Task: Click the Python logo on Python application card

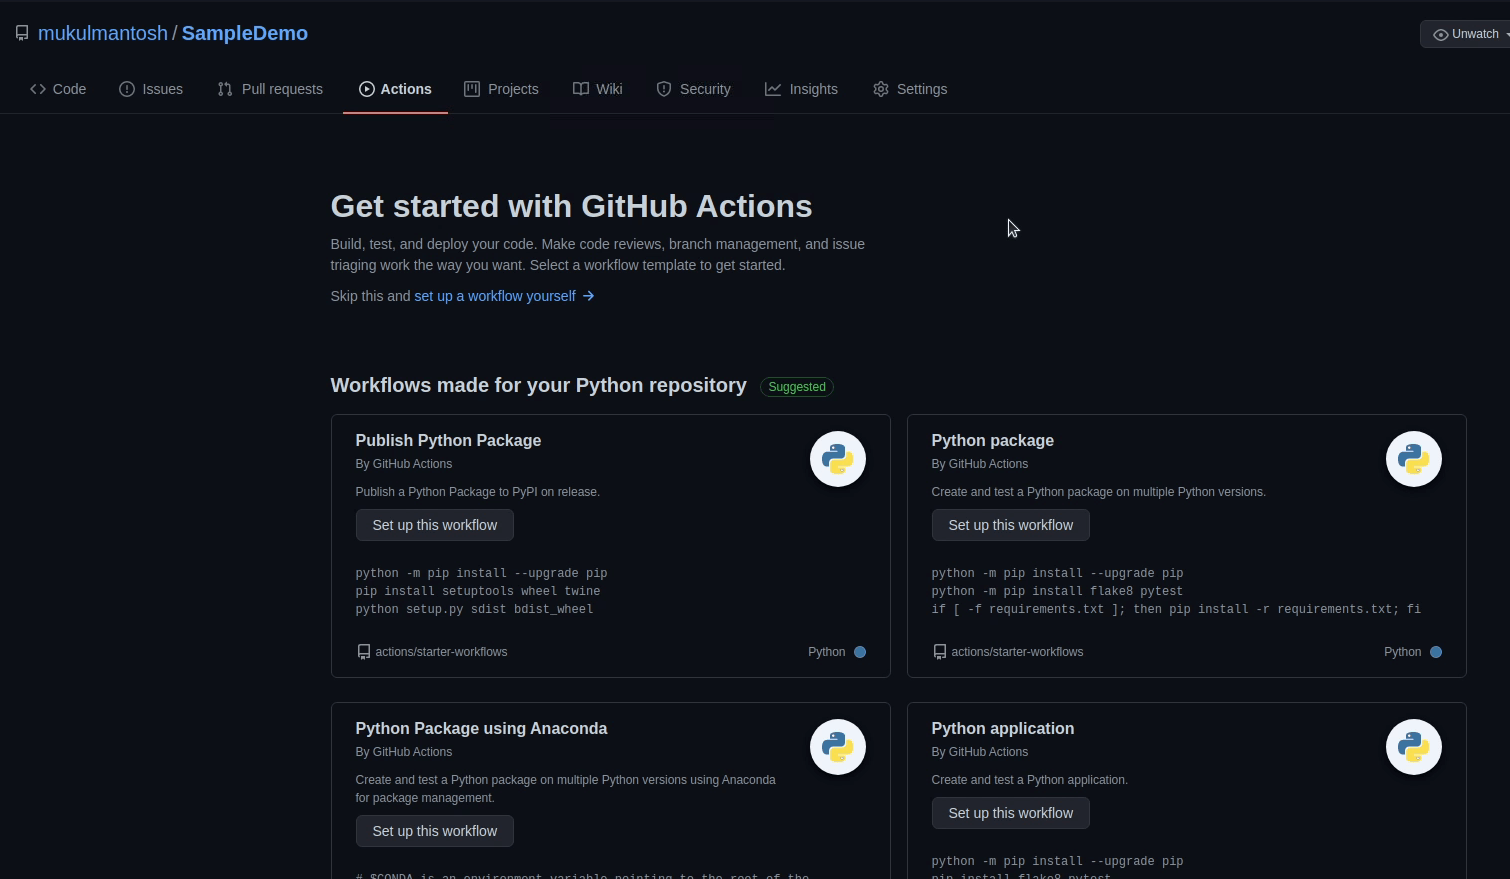Action: (1413, 746)
